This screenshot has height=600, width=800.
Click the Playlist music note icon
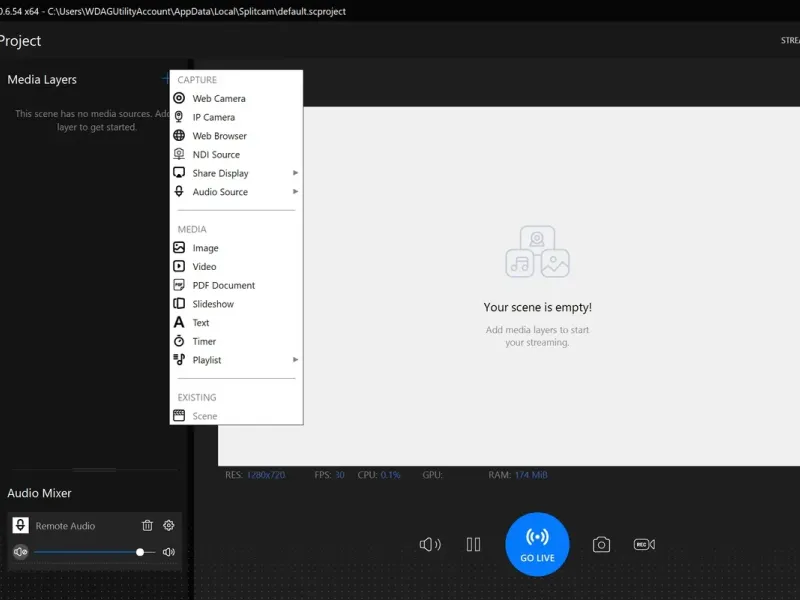tap(179, 360)
